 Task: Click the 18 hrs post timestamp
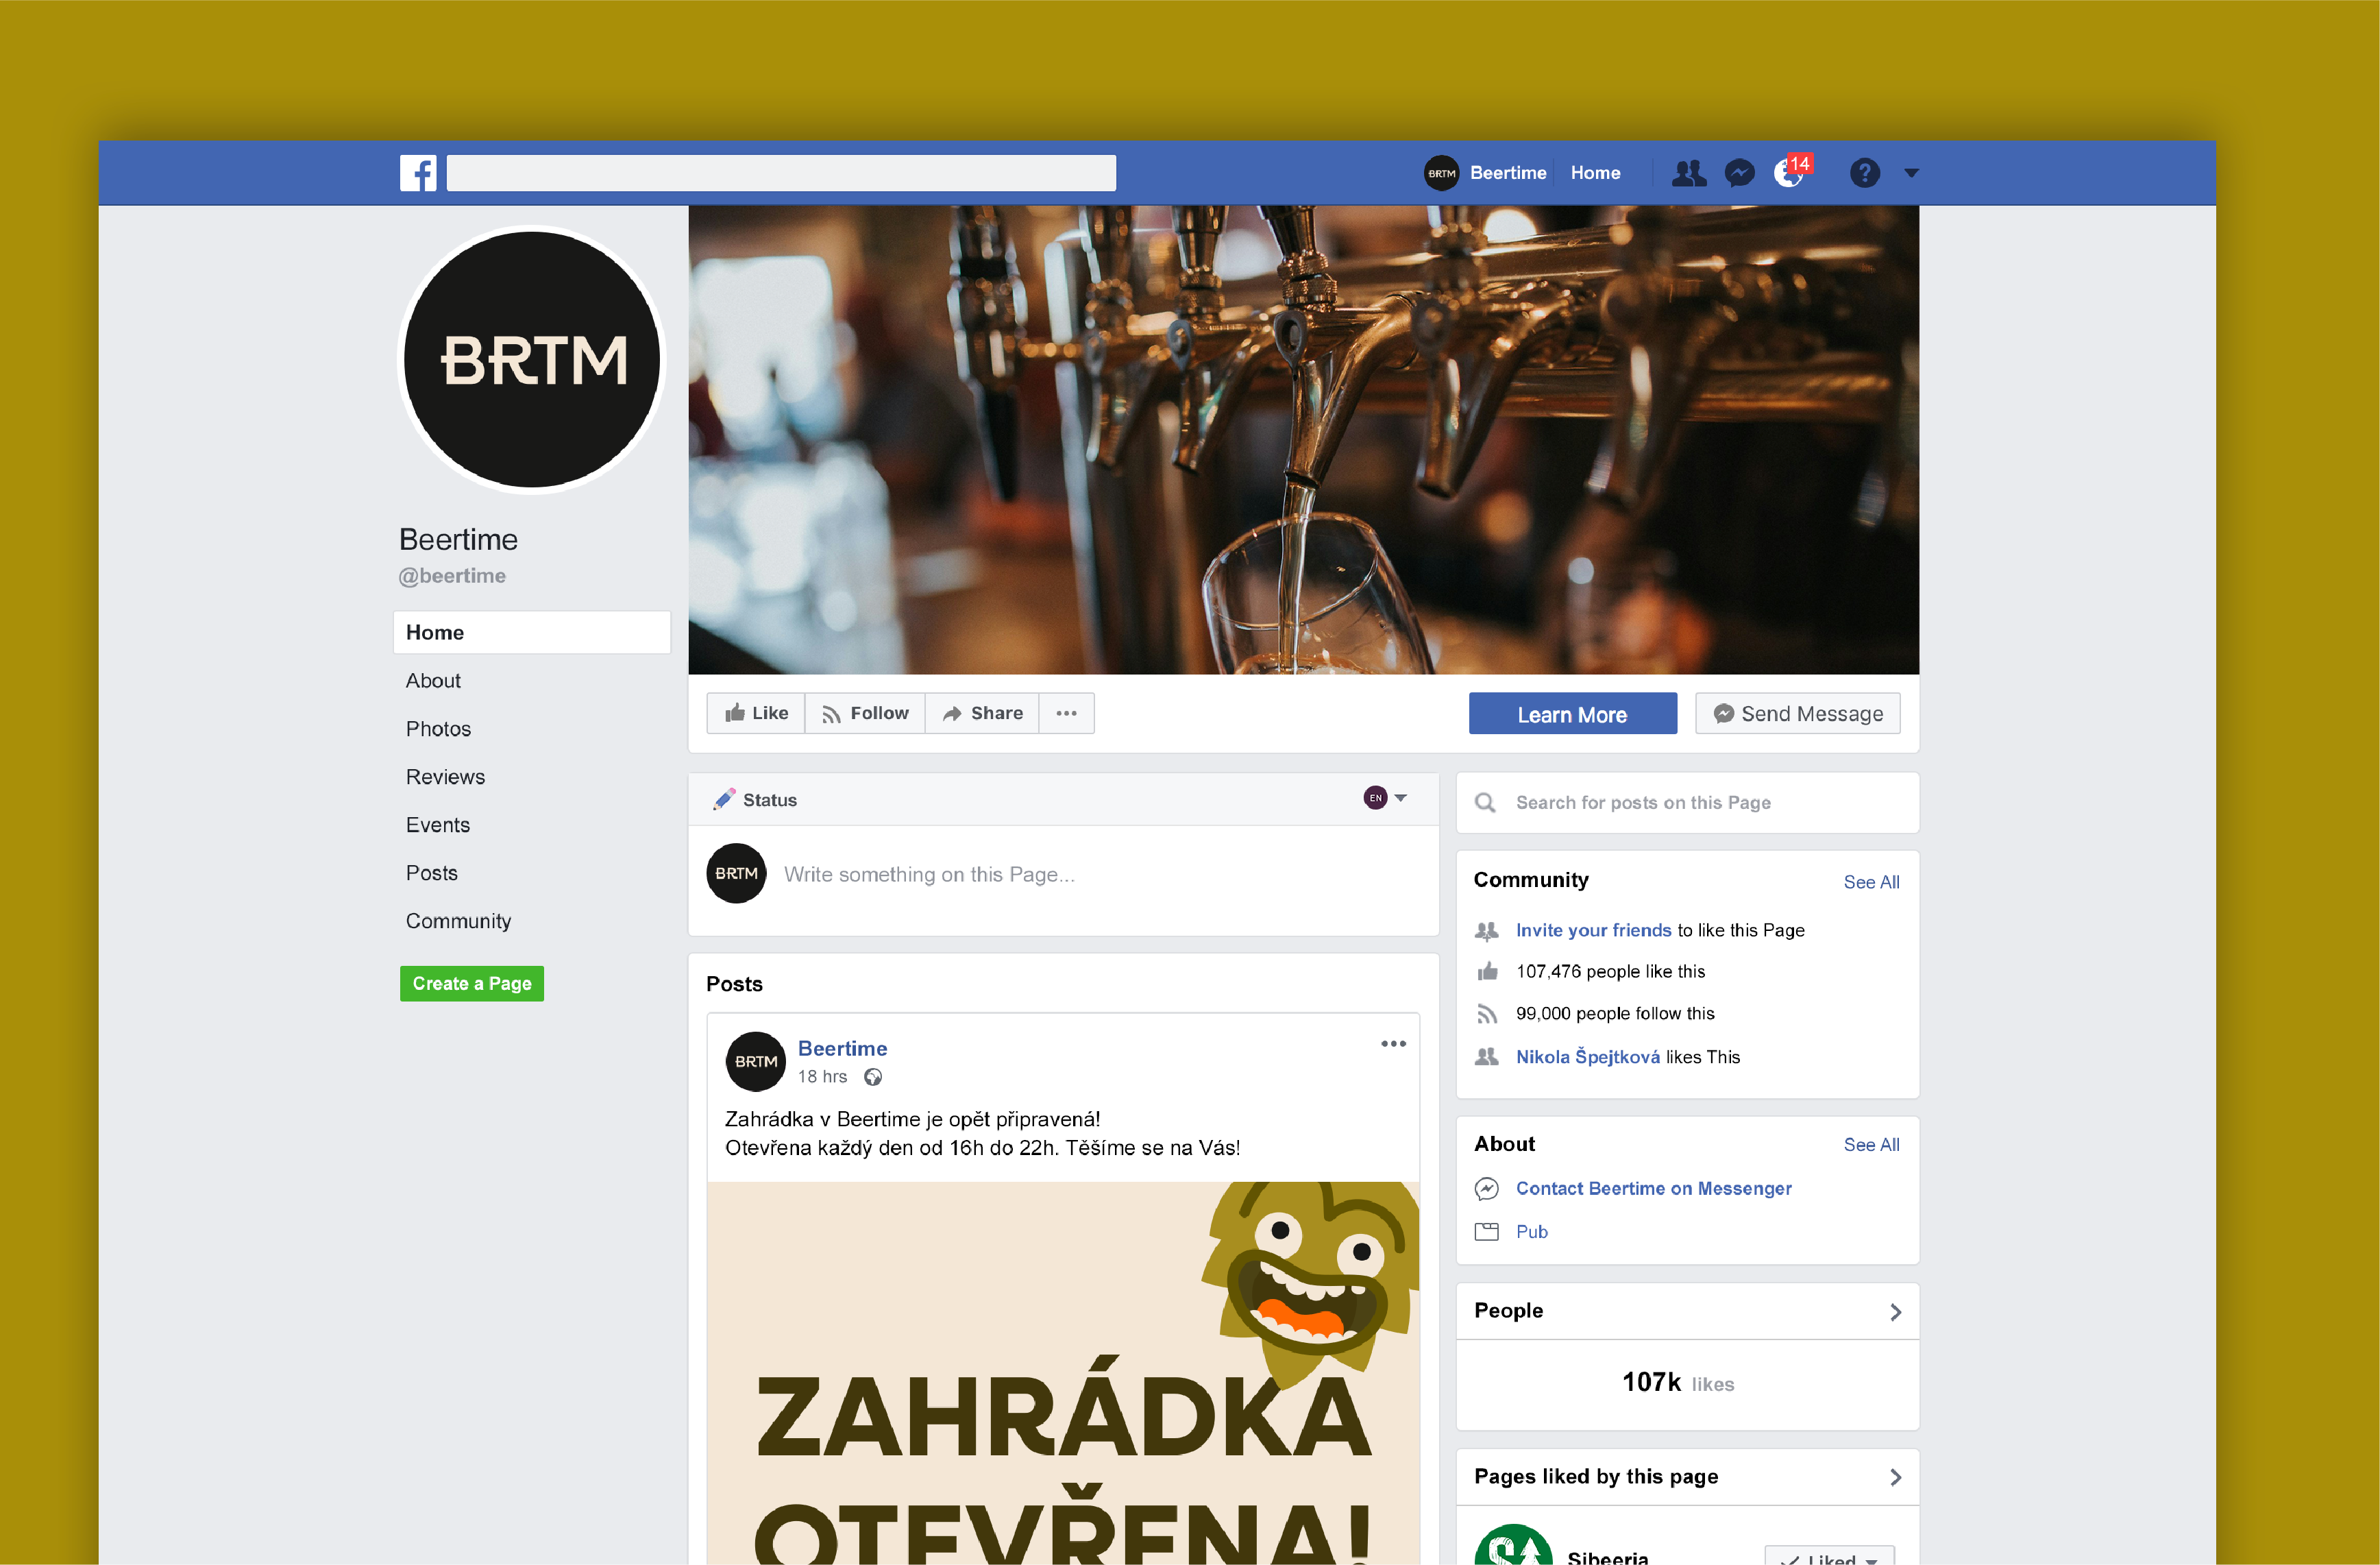coord(822,1076)
